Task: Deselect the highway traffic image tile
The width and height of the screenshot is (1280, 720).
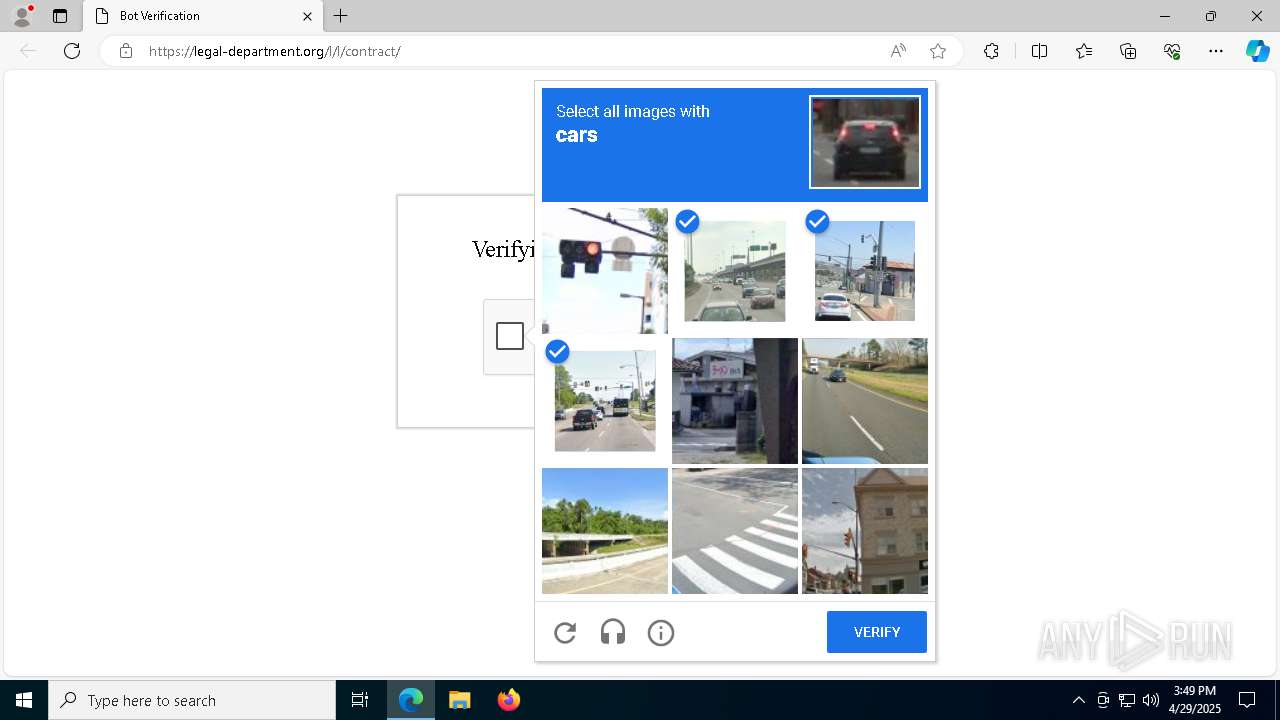Action: [735, 271]
